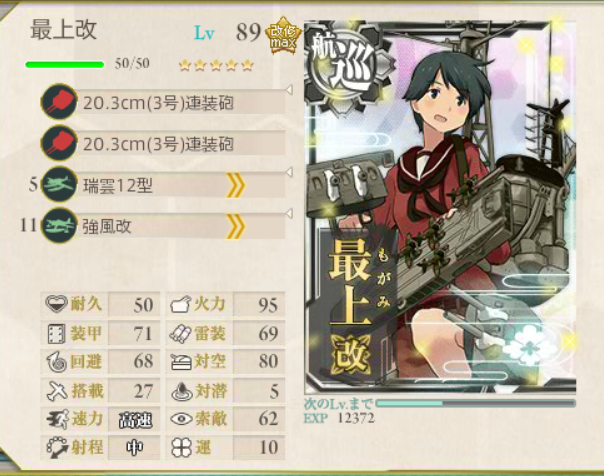Expand arrow on first 20.3cm(3号)連装砲 slot
The image size is (604, 476).
[289, 90]
